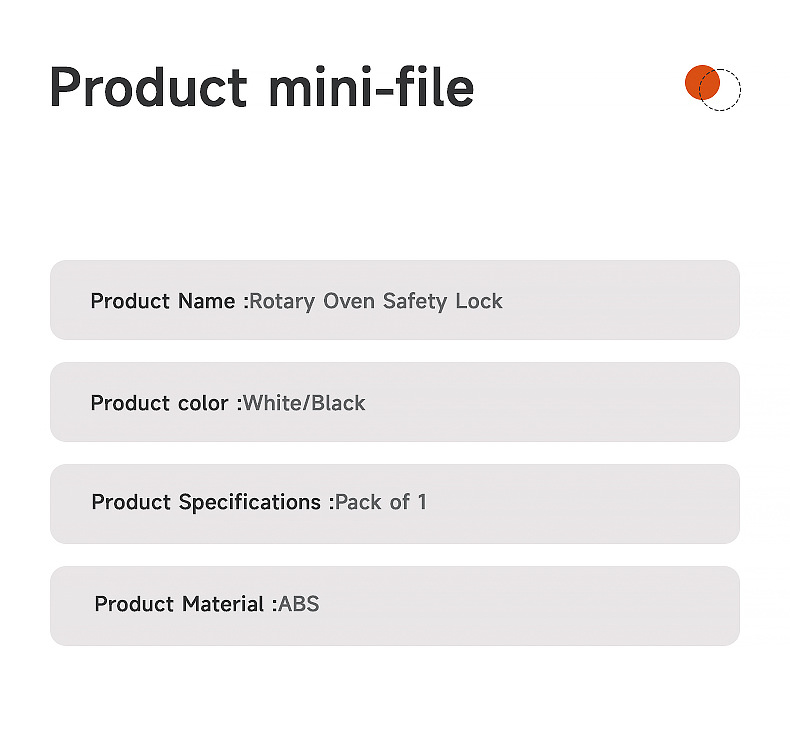Select the "Product Specifications" label
The image size is (790, 733).
tap(208, 502)
